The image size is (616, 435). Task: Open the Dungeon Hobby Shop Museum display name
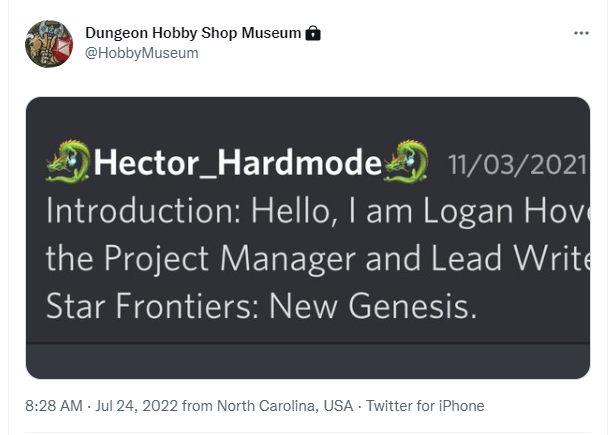click(193, 33)
